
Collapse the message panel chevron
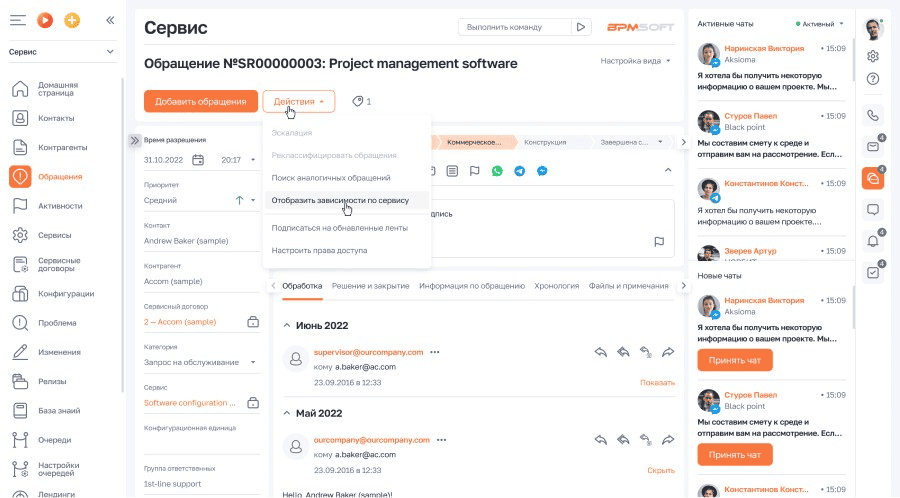pos(668,170)
